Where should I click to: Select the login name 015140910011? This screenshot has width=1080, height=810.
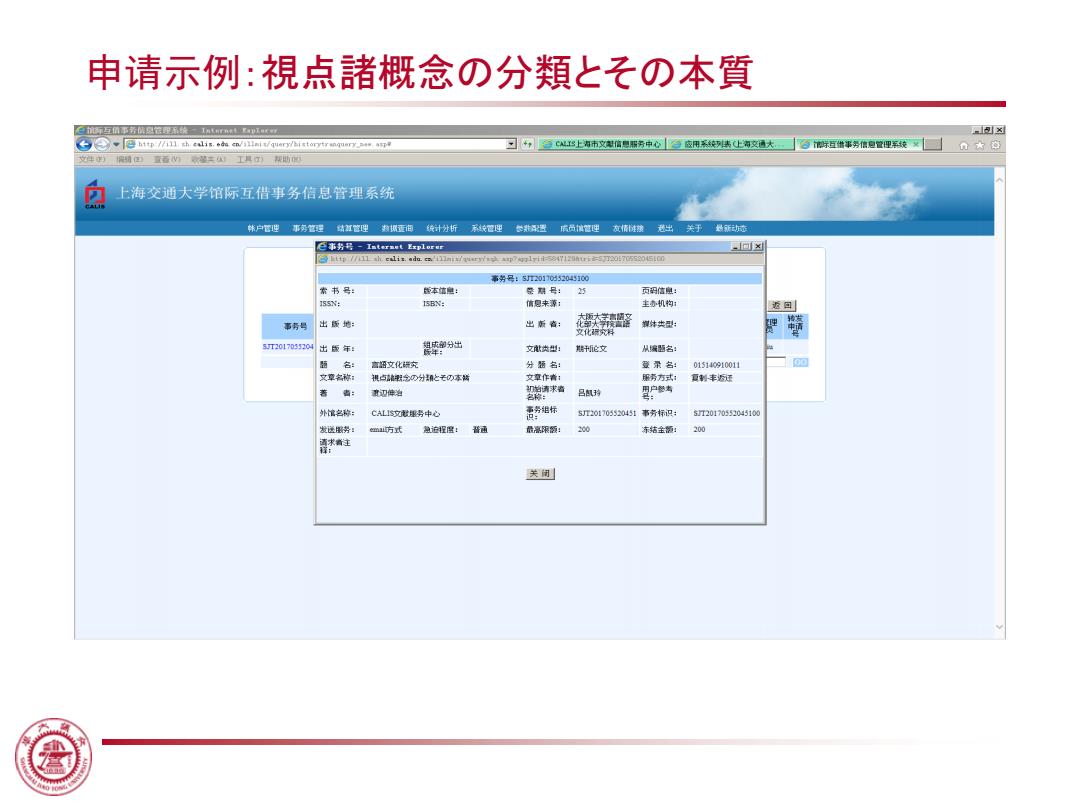(x=717, y=365)
